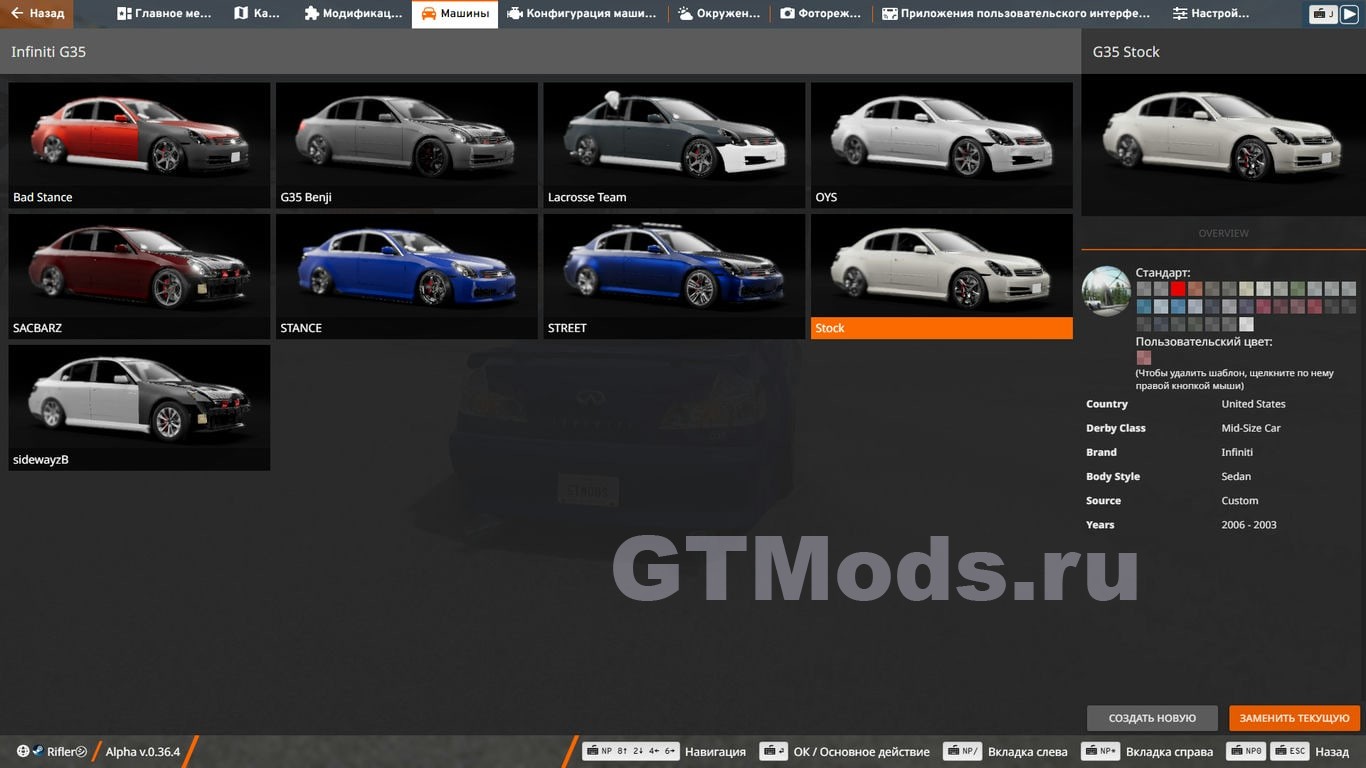
Task: Open Приложения пользовательского интерфейса tab
Action: (1015, 14)
